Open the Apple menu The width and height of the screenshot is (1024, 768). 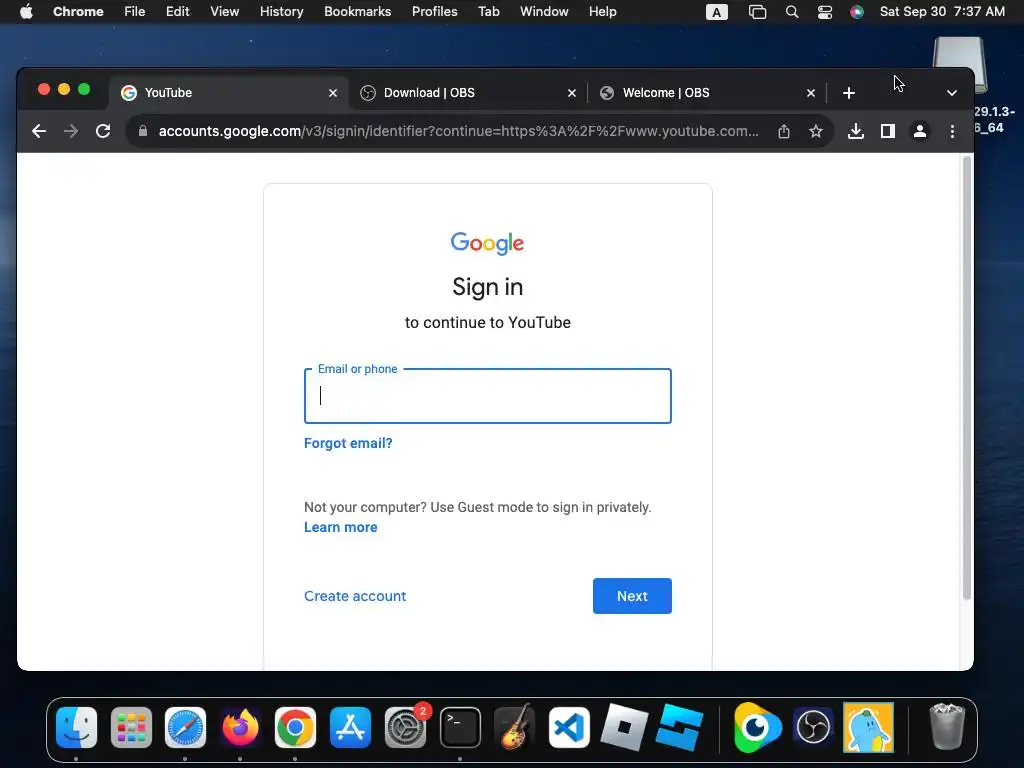coord(26,12)
